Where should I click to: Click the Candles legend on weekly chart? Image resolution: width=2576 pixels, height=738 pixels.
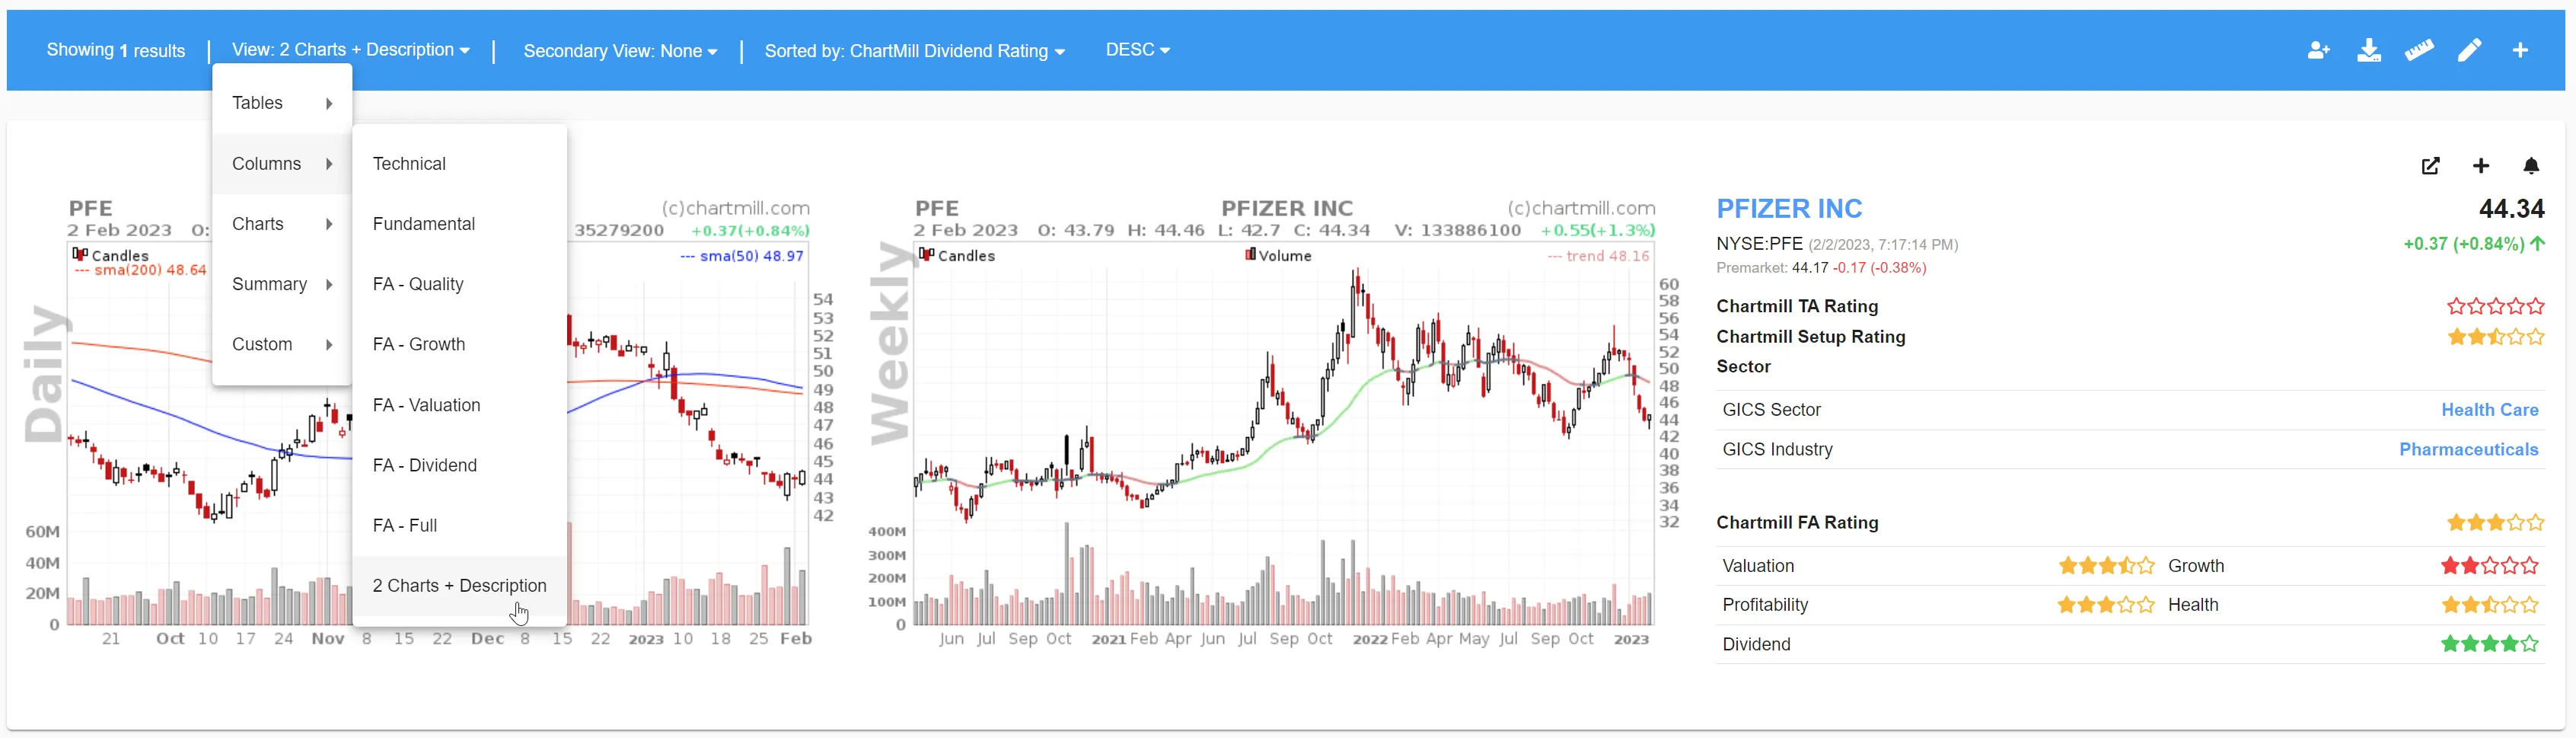pyautogui.click(x=957, y=256)
